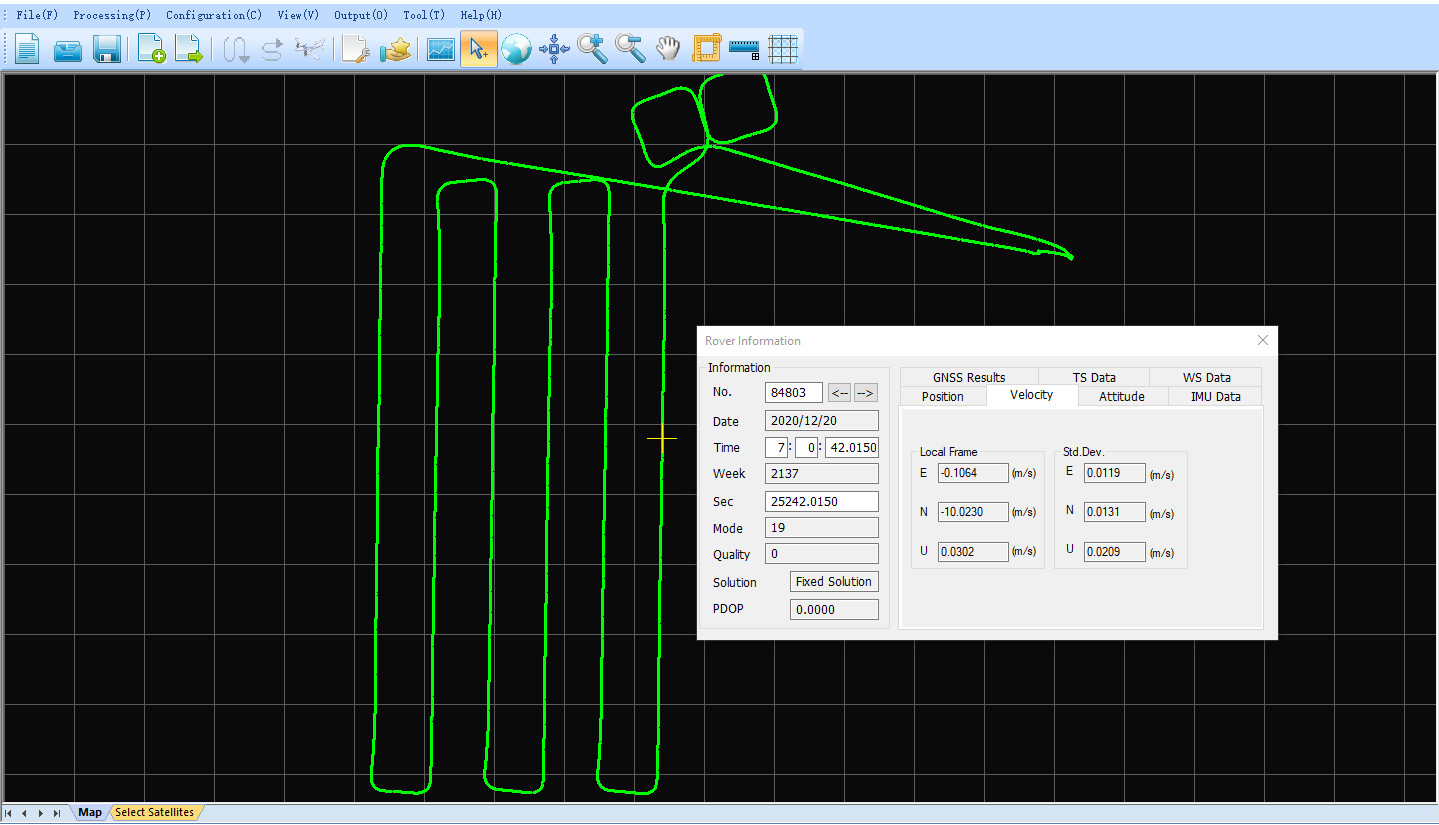Click Std.Dev. U value 0.0209

pyautogui.click(x=1115, y=551)
